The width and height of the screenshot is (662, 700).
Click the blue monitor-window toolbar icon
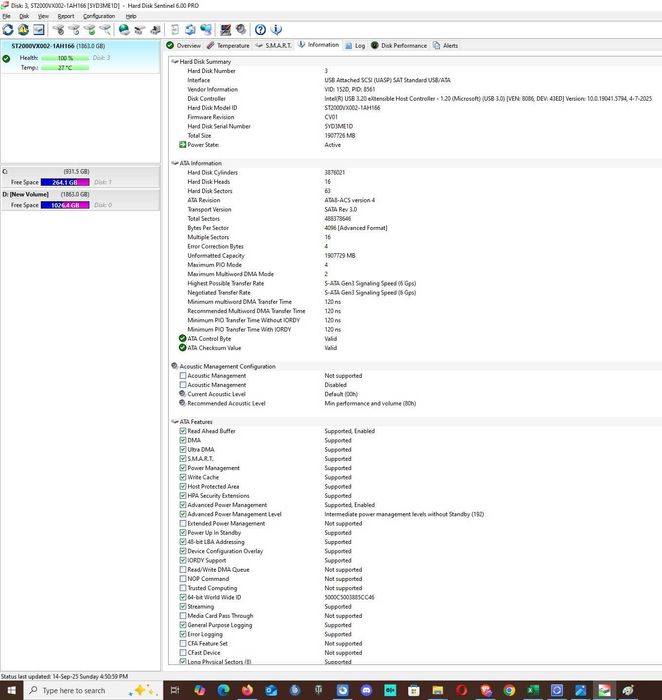point(39,30)
